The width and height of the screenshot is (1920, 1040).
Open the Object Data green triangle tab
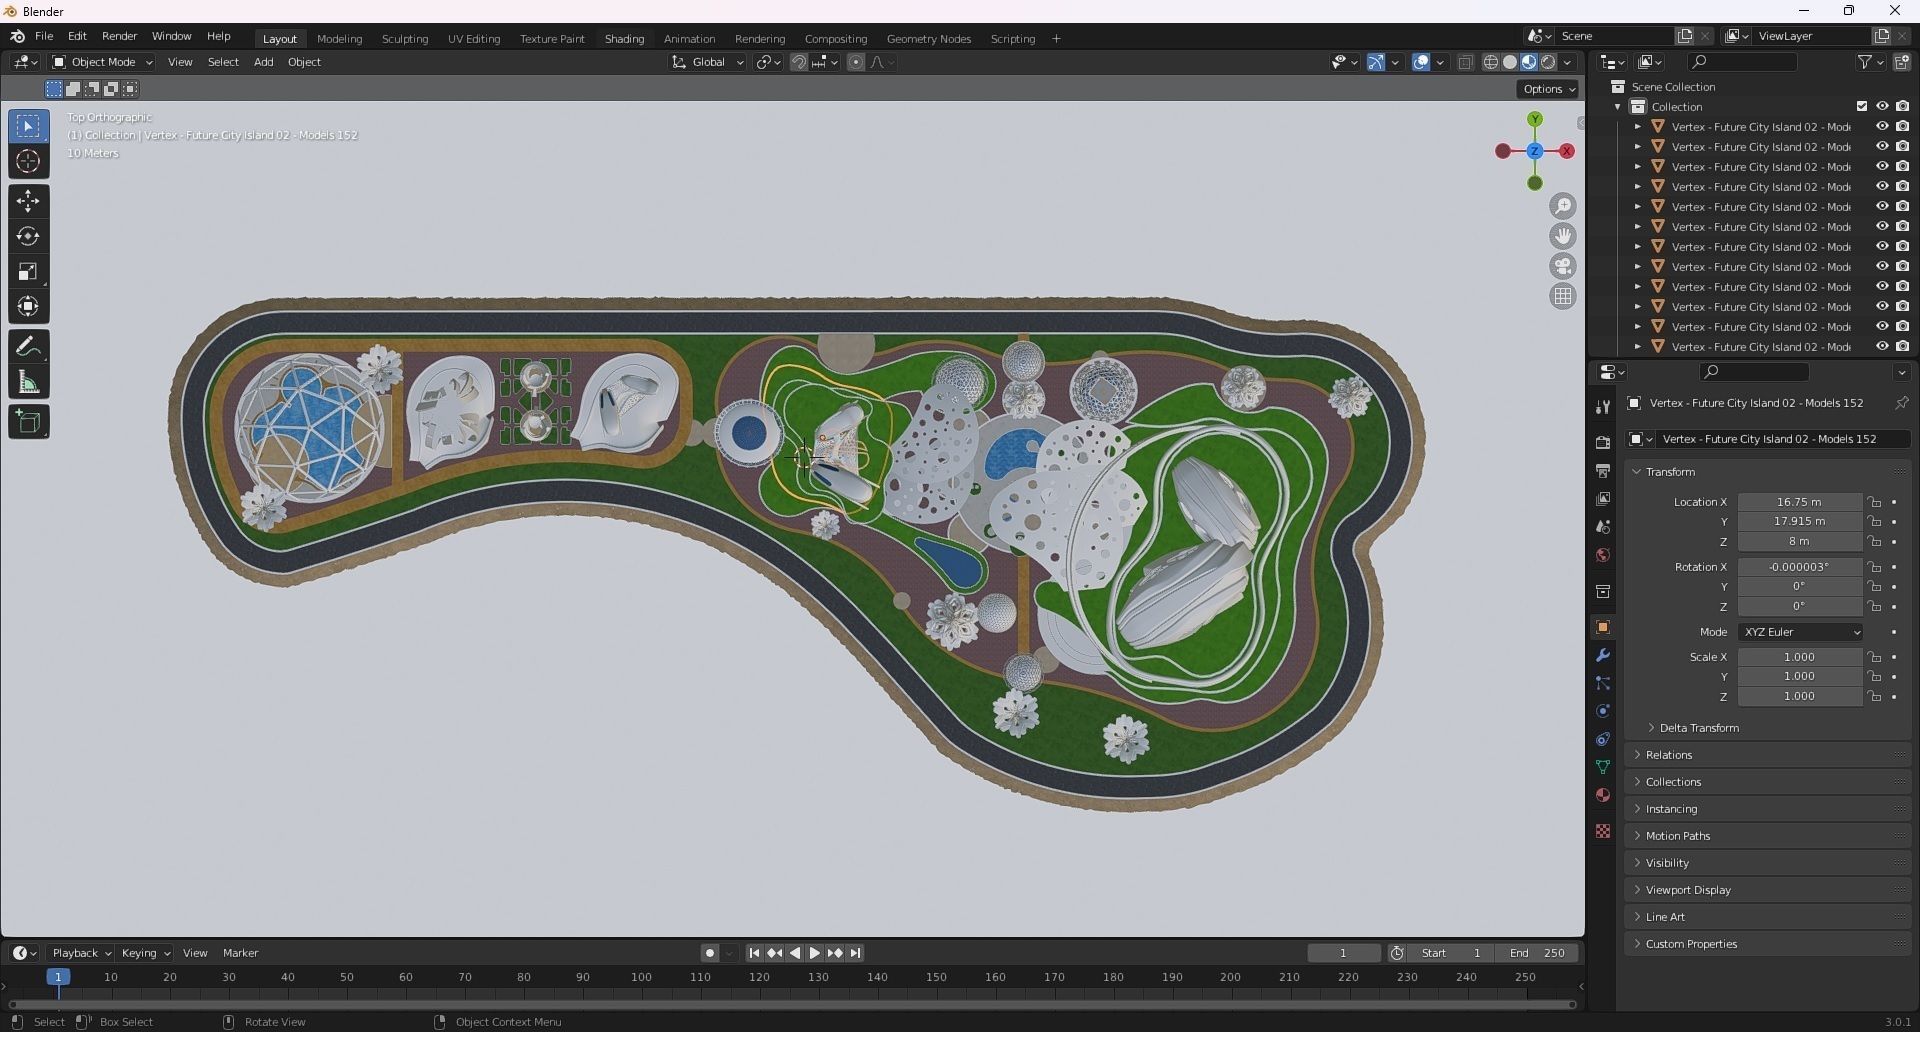coord(1603,768)
